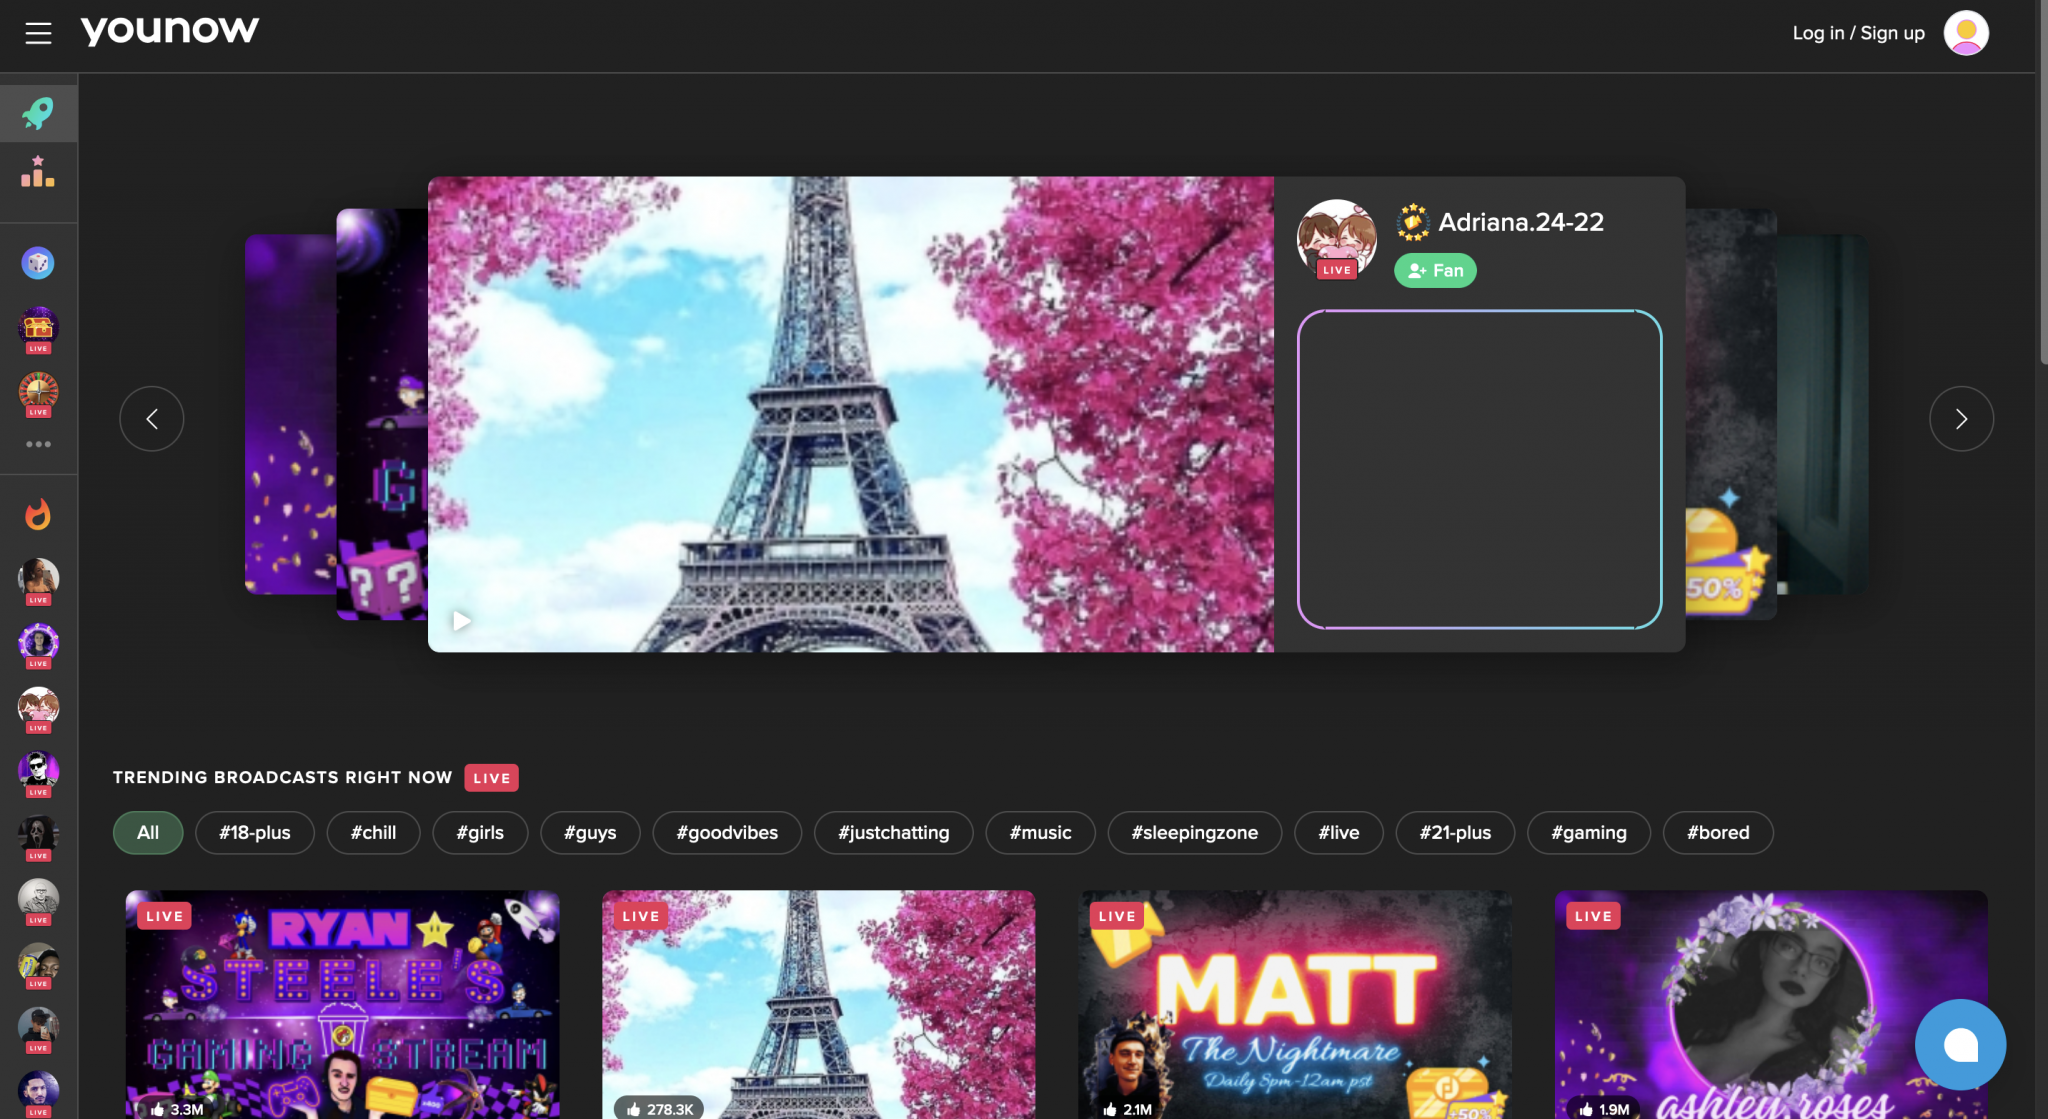The width and height of the screenshot is (2048, 1119).
Task: Enable the #18-plus broadcast filter
Action: click(255, 832)
